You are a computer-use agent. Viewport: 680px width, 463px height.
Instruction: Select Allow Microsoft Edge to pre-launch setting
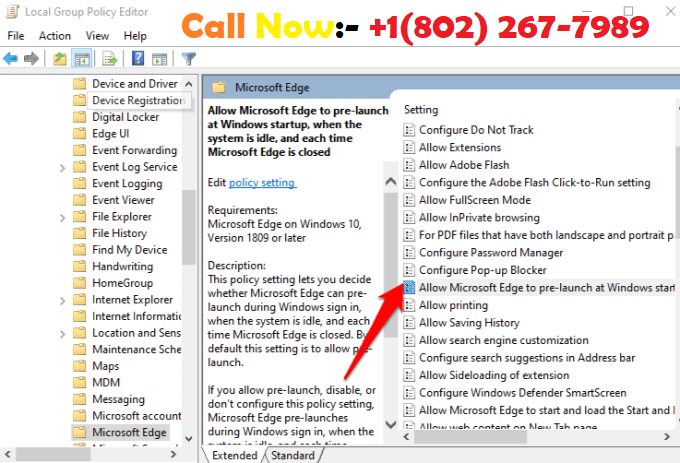[539, 287]
